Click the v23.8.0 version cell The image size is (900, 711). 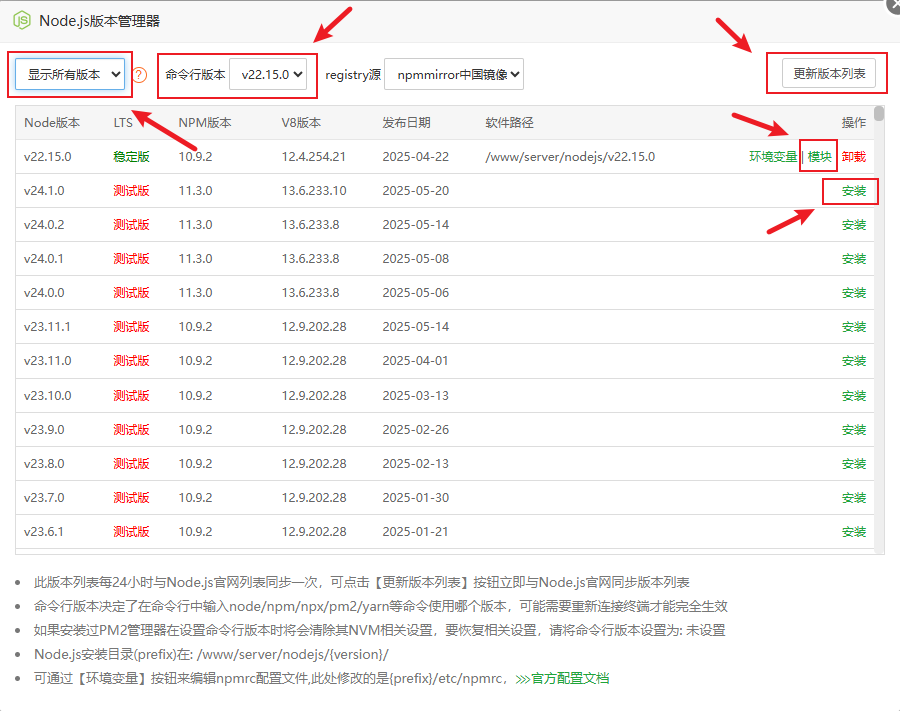click(x=44, y=463)
